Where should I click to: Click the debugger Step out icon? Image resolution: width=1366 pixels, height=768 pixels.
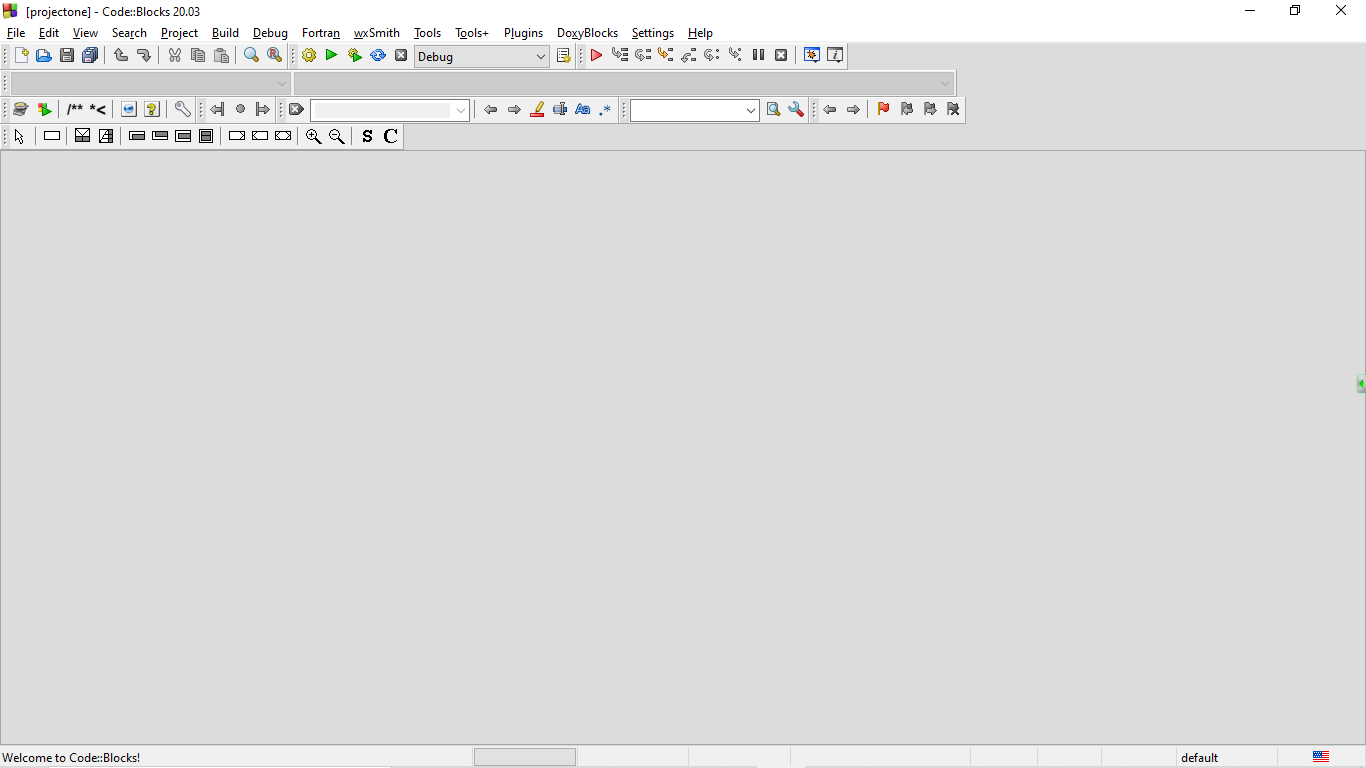tap(689, 56)
